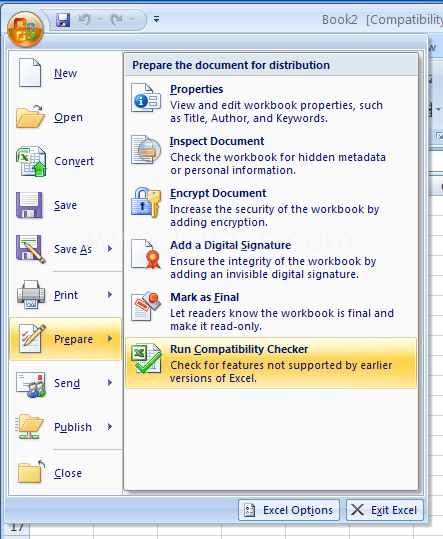Click the Encrypt Document padlock icon
The width and height of the screenshot is (443, 539).
point(146,202)
